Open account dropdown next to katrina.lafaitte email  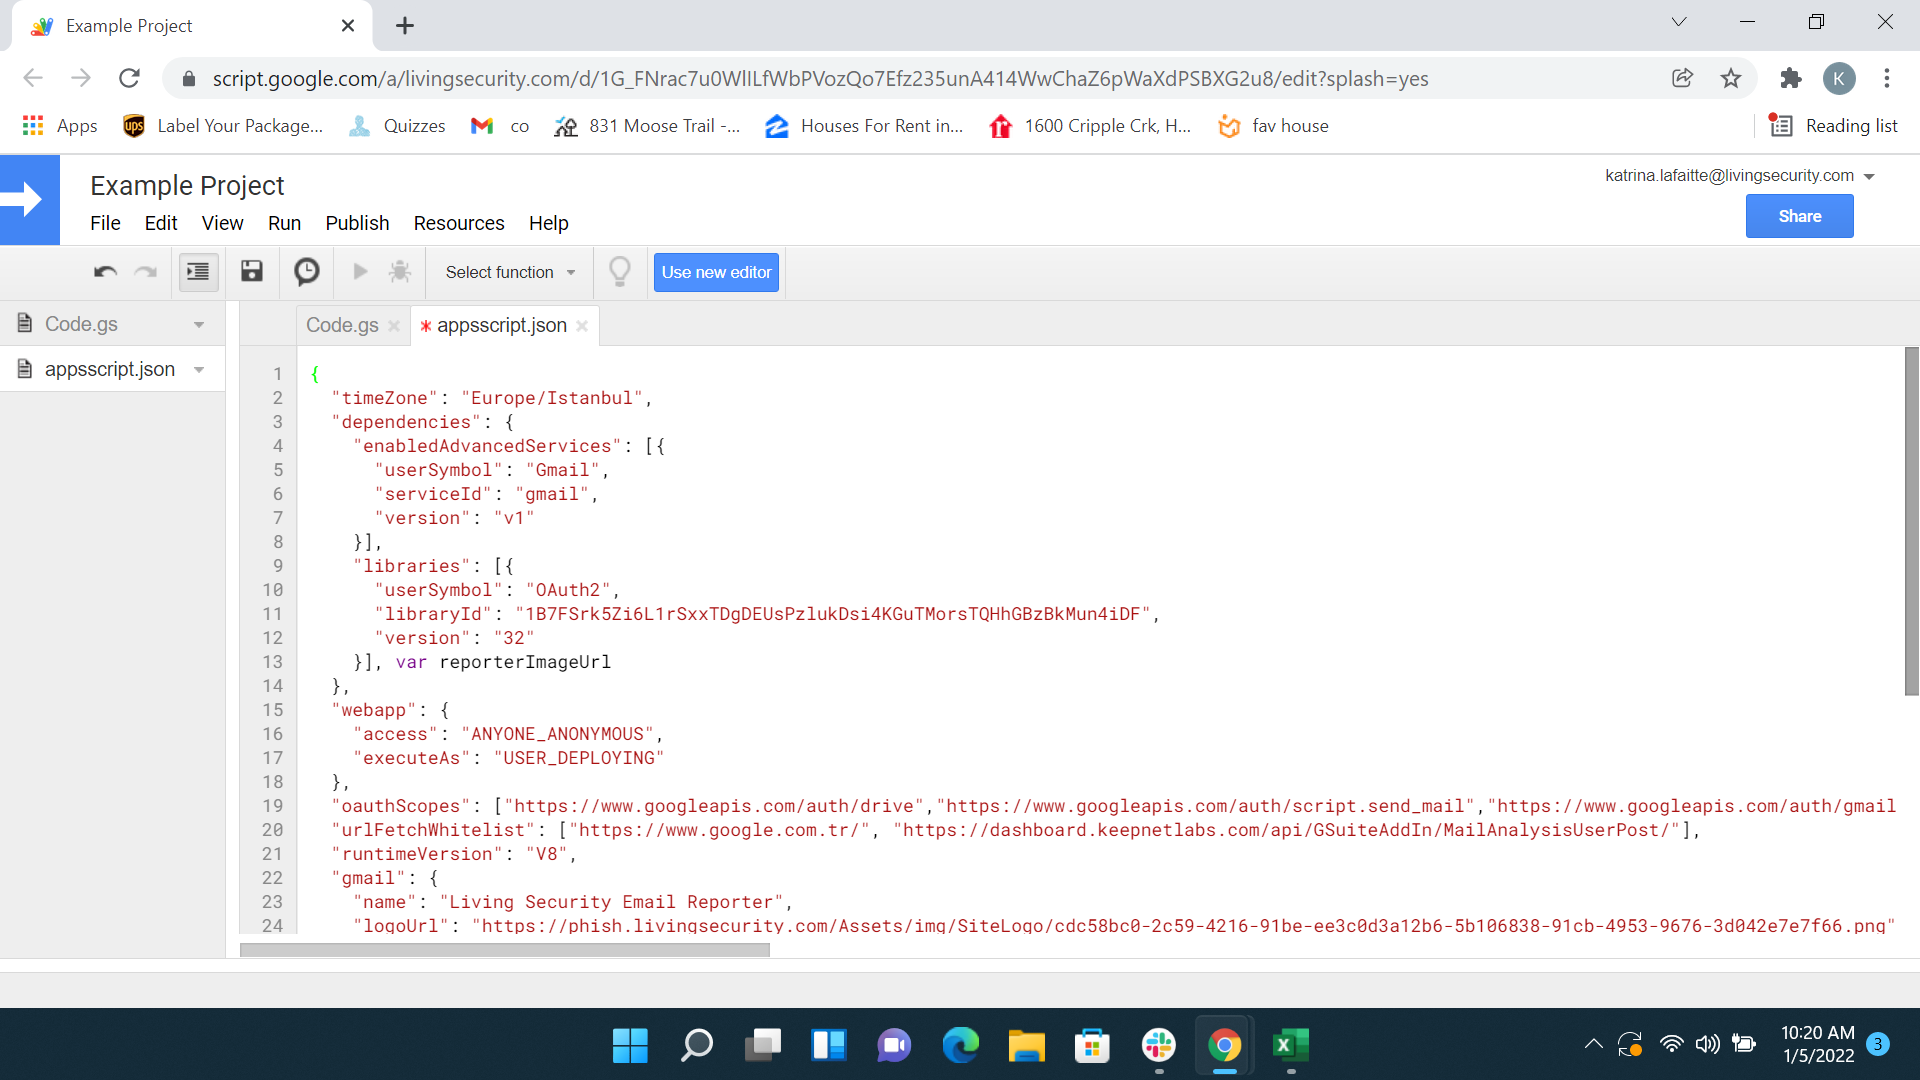(1869, 176)
